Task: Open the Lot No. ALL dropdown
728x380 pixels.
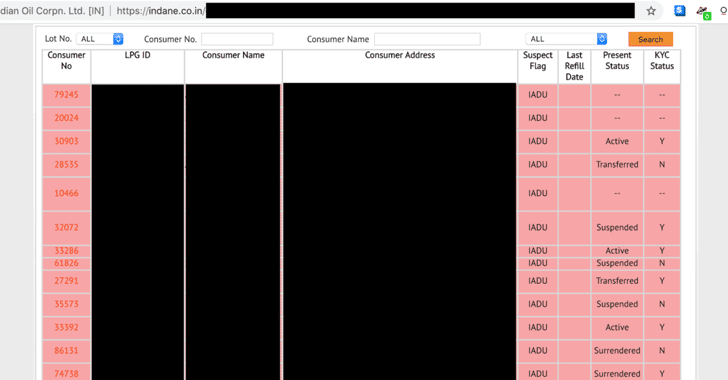Action: (x=100, y=39)
